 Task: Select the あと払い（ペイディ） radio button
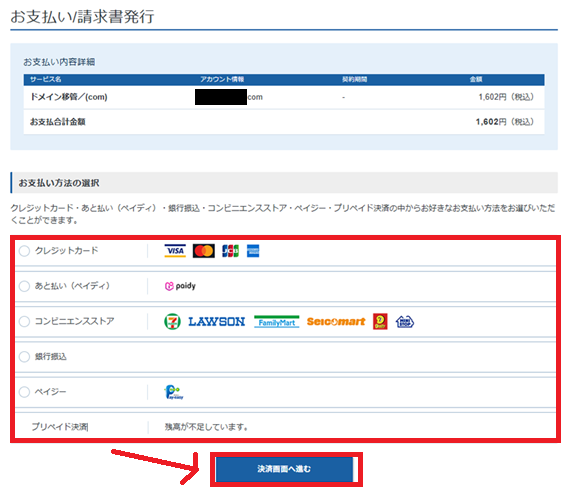pos(24,286)
